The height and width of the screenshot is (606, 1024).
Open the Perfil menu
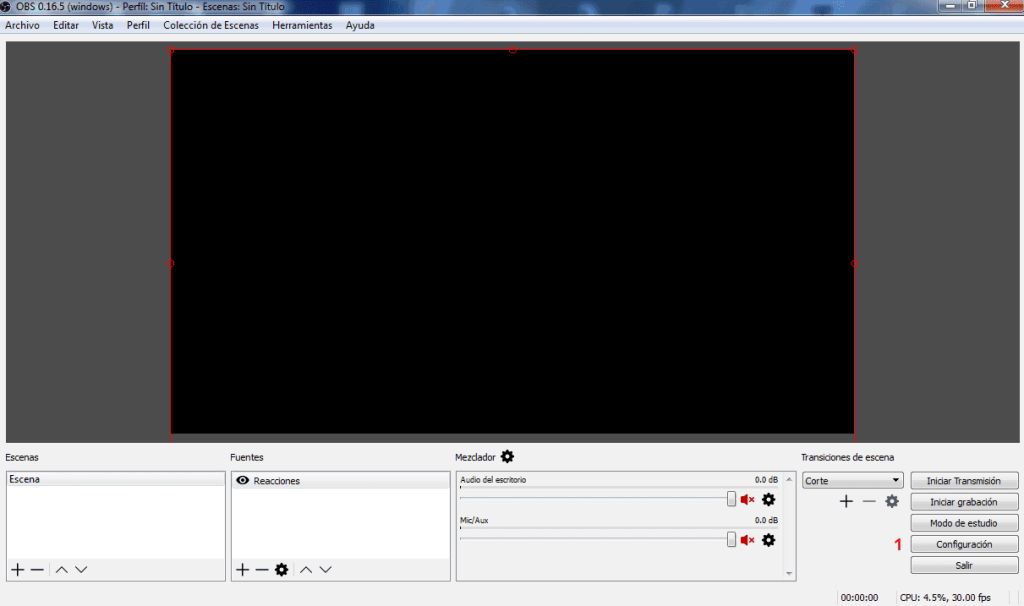click(138, 25)
